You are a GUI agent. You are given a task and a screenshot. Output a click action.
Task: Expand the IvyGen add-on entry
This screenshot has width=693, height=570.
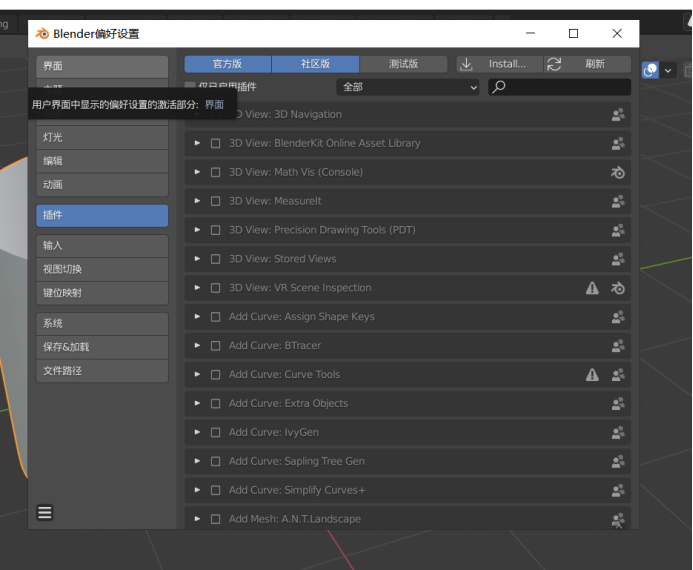tap(197, 432)
